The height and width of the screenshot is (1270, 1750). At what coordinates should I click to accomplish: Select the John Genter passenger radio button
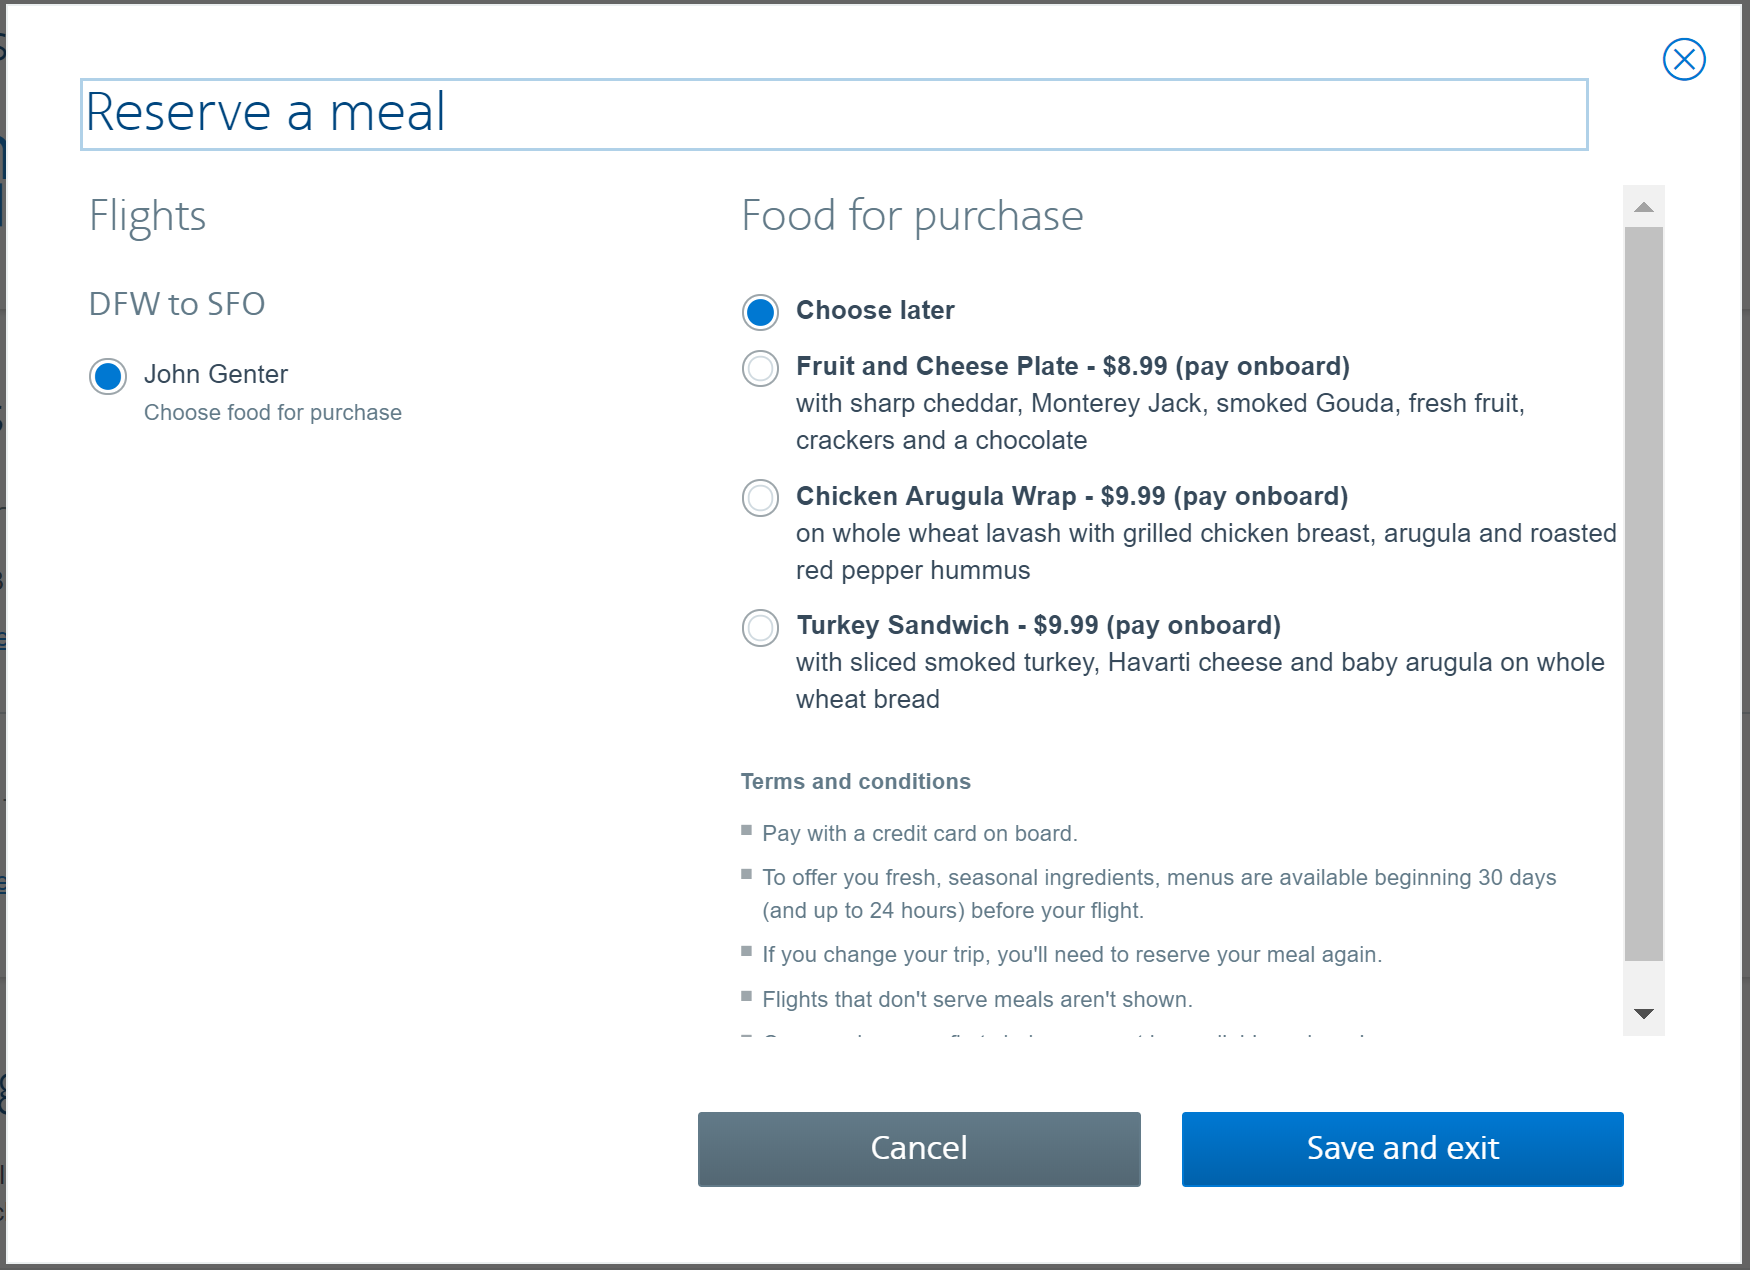pos(108,376)
